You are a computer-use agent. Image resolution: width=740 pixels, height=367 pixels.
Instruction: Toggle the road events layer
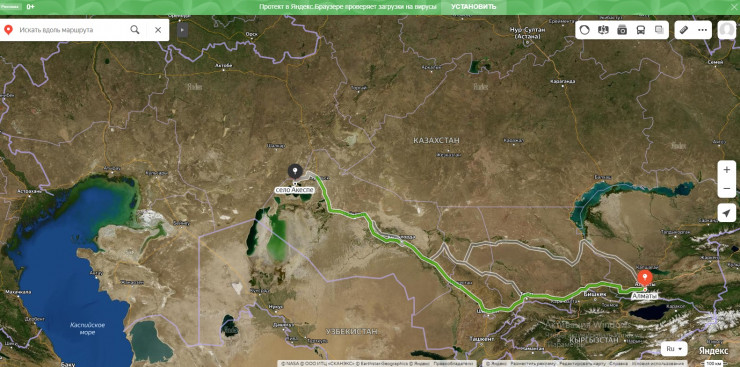click(x=603, y=30)
